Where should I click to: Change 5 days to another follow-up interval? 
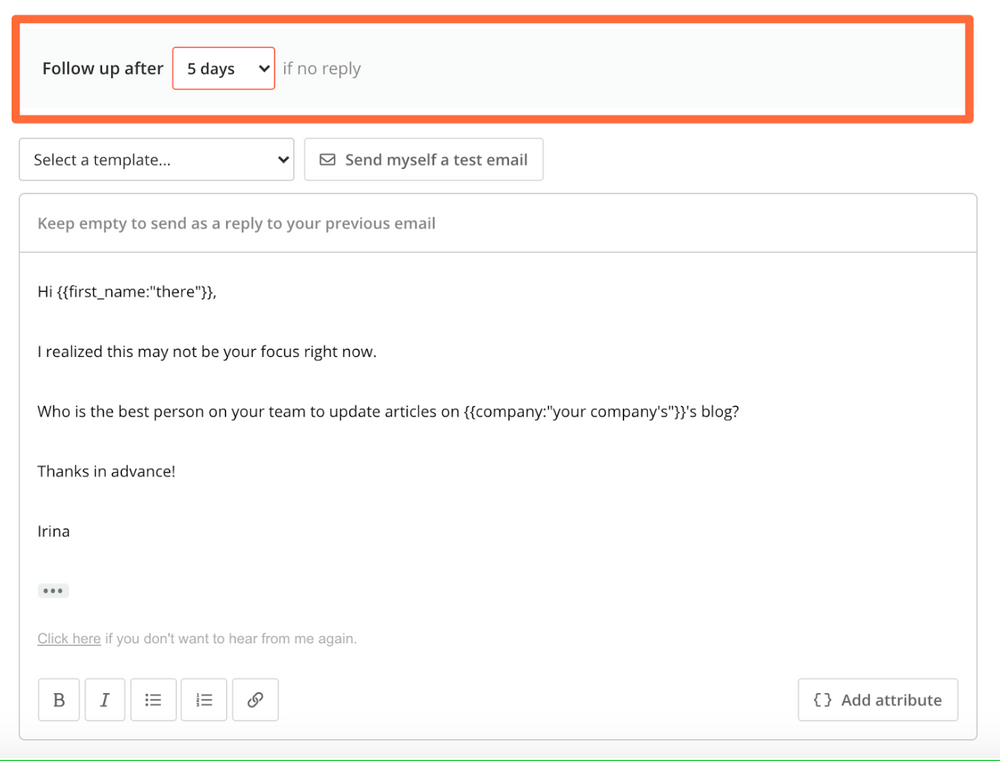(x=223, y=68)
